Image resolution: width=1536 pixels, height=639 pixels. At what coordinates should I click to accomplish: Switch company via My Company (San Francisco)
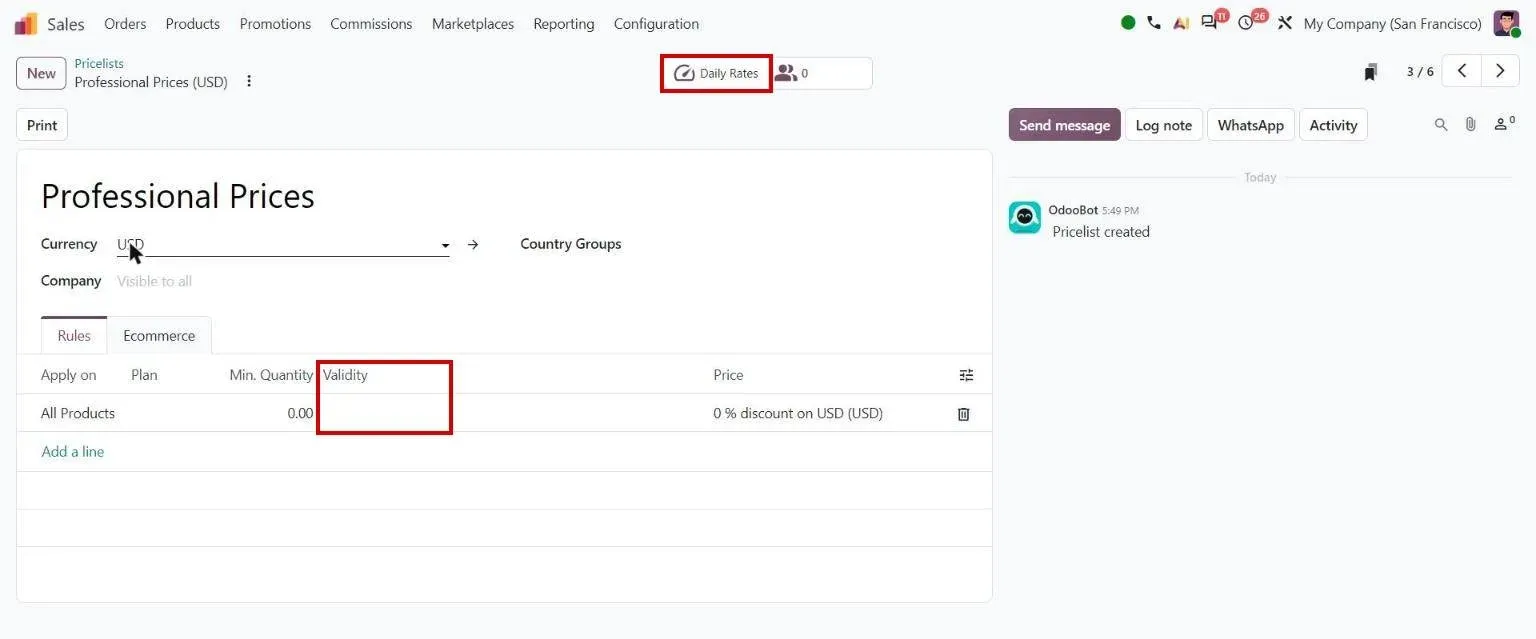pyautogui.click(x=1392, y=23)
